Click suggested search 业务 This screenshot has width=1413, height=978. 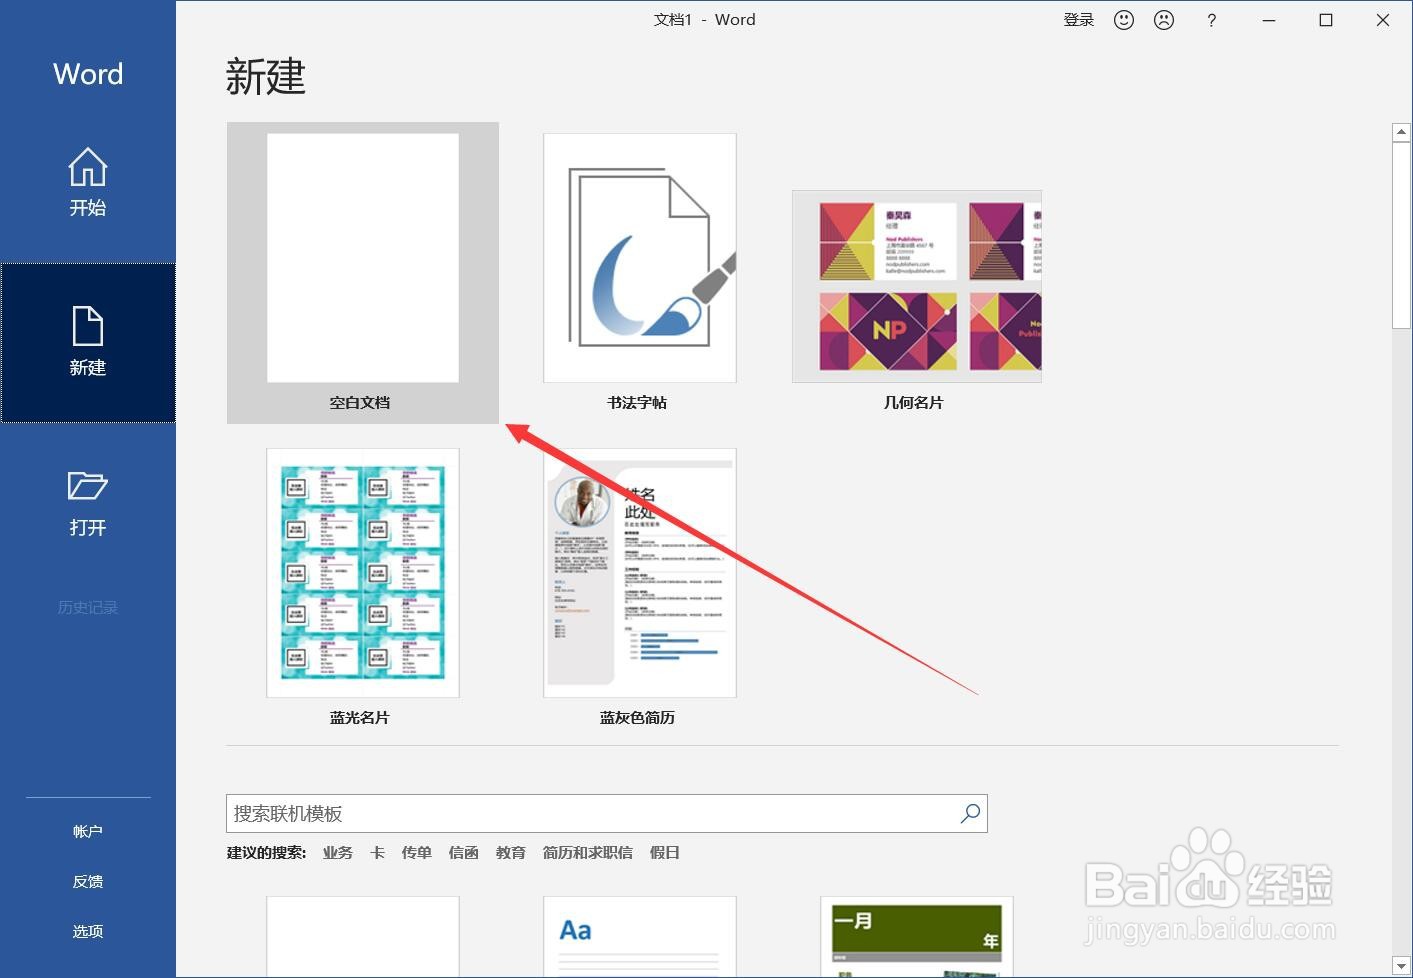[338, 853]
